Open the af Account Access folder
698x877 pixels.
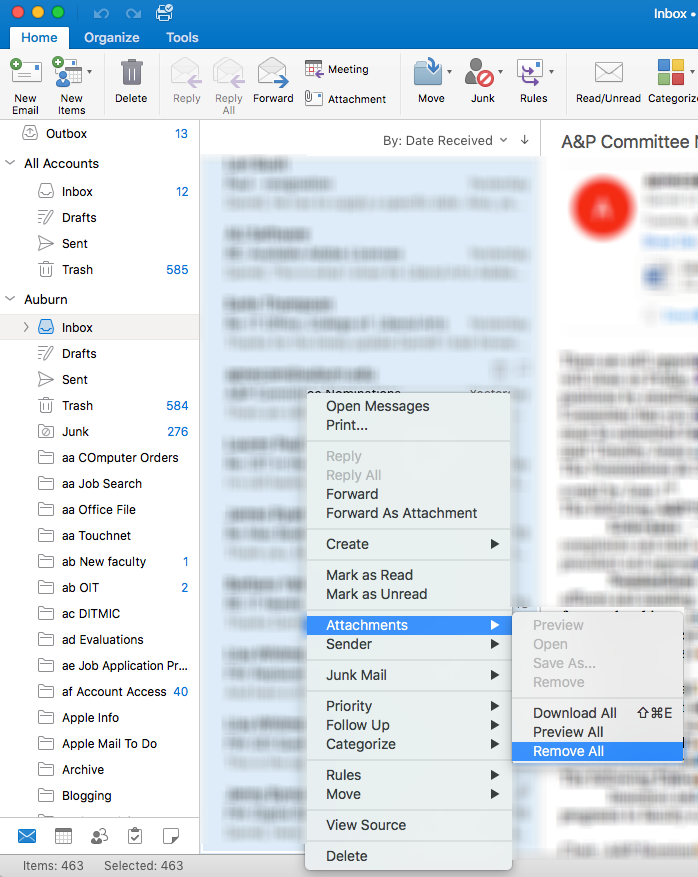pyautogui.click(x=100, y=692)
